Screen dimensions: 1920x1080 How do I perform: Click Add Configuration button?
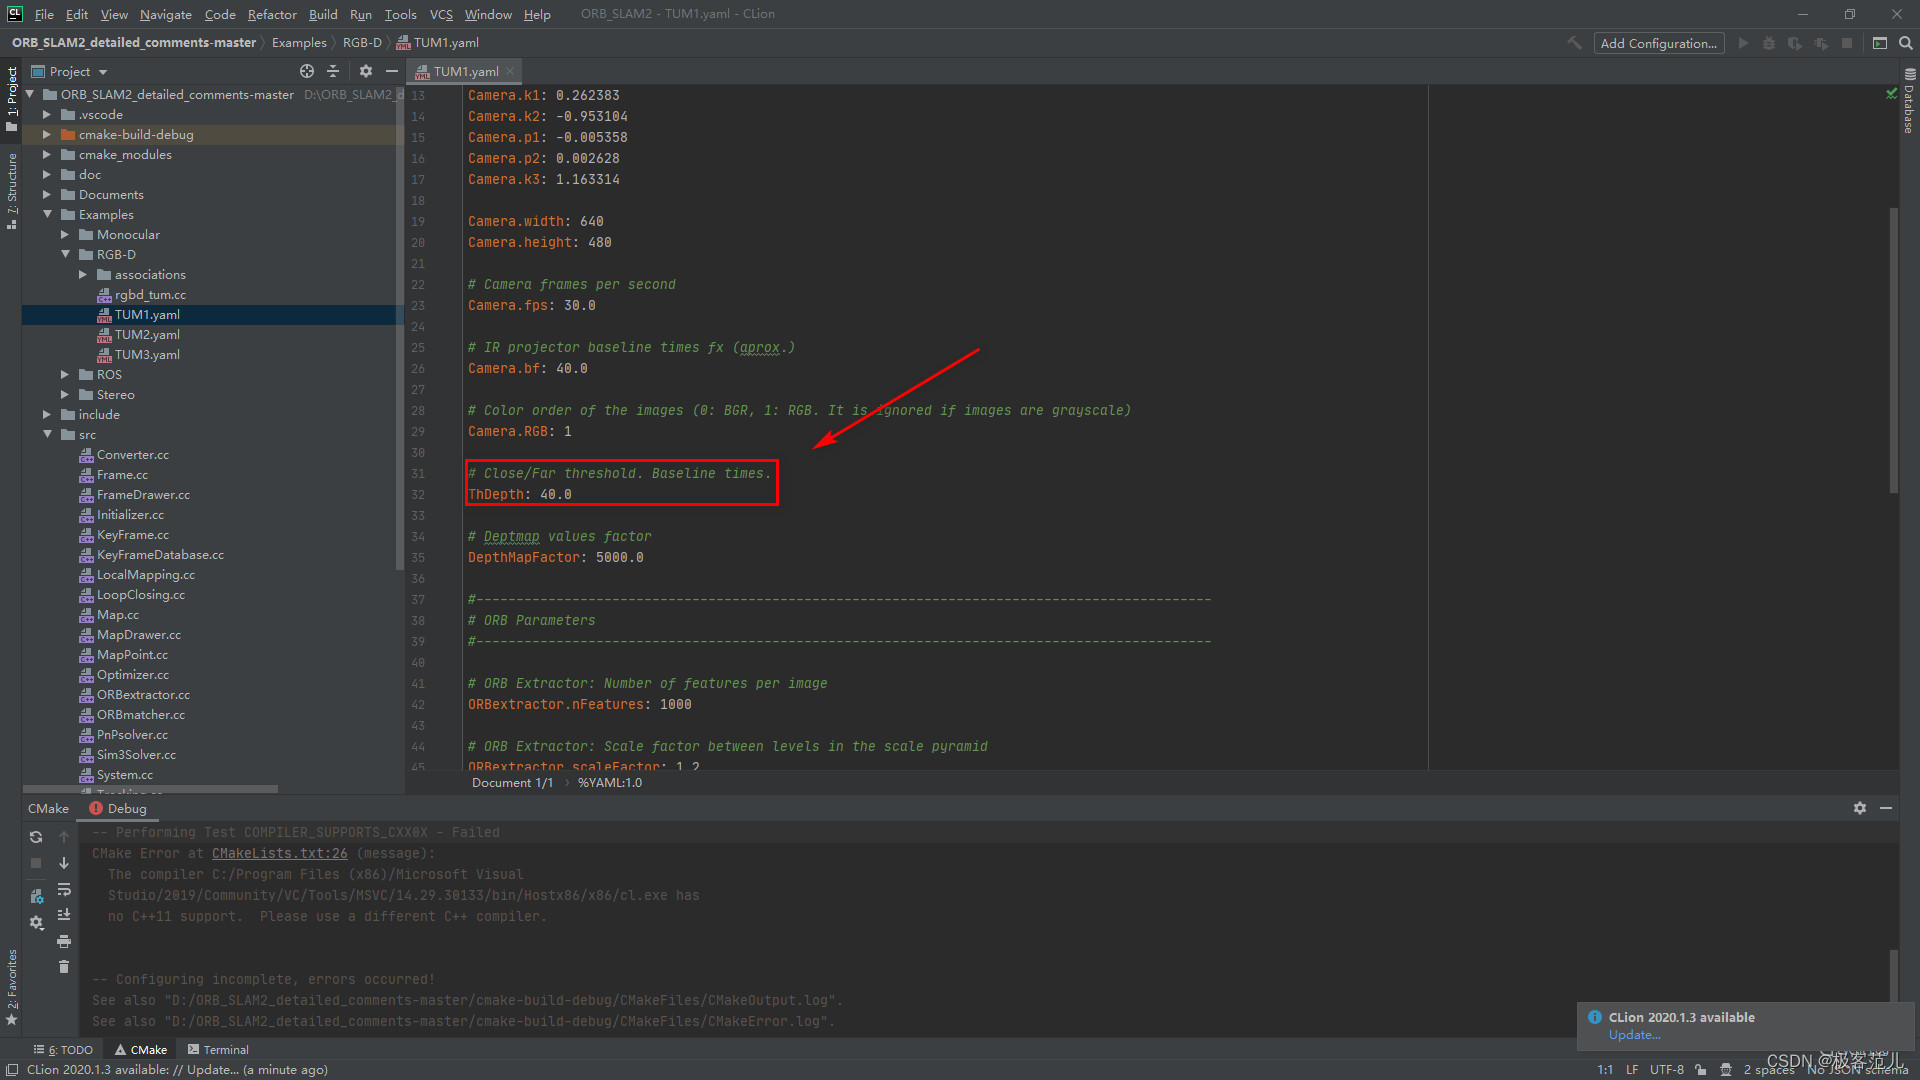(x=1658, y=43)
